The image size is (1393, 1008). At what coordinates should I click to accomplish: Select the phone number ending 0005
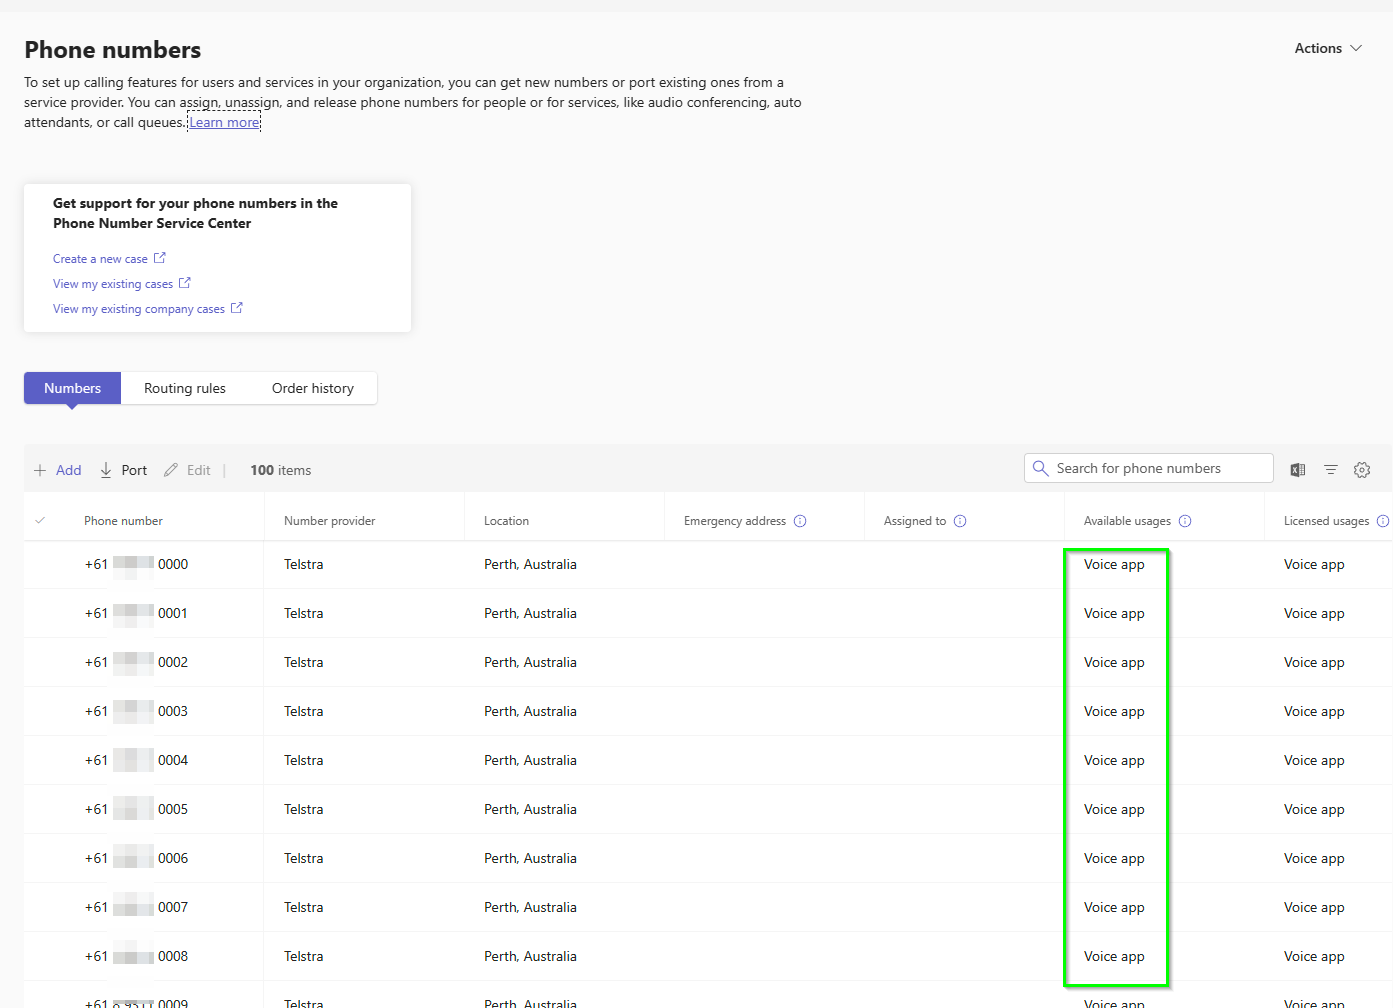tap(136, 809)
